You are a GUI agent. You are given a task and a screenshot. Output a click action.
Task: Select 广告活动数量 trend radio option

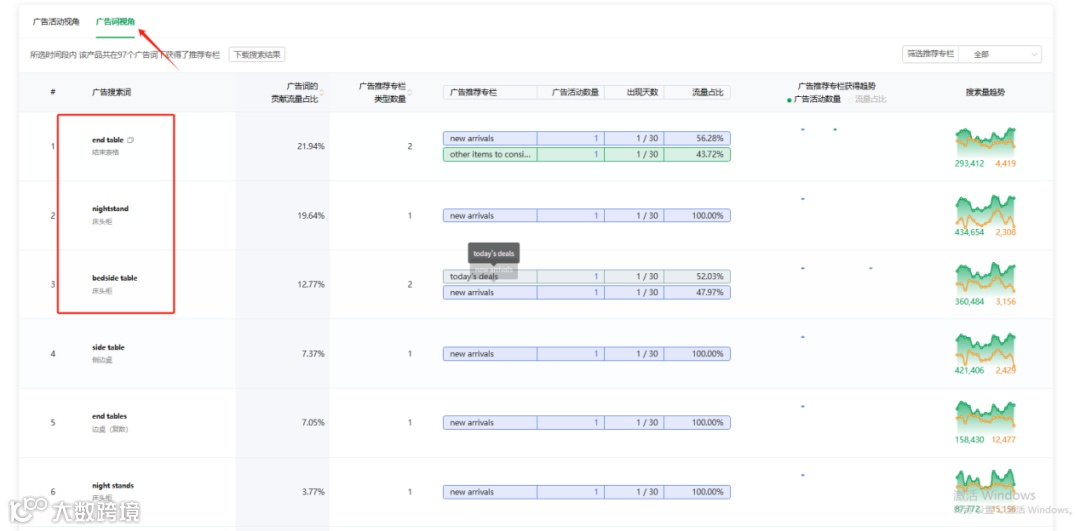(813, 99)
